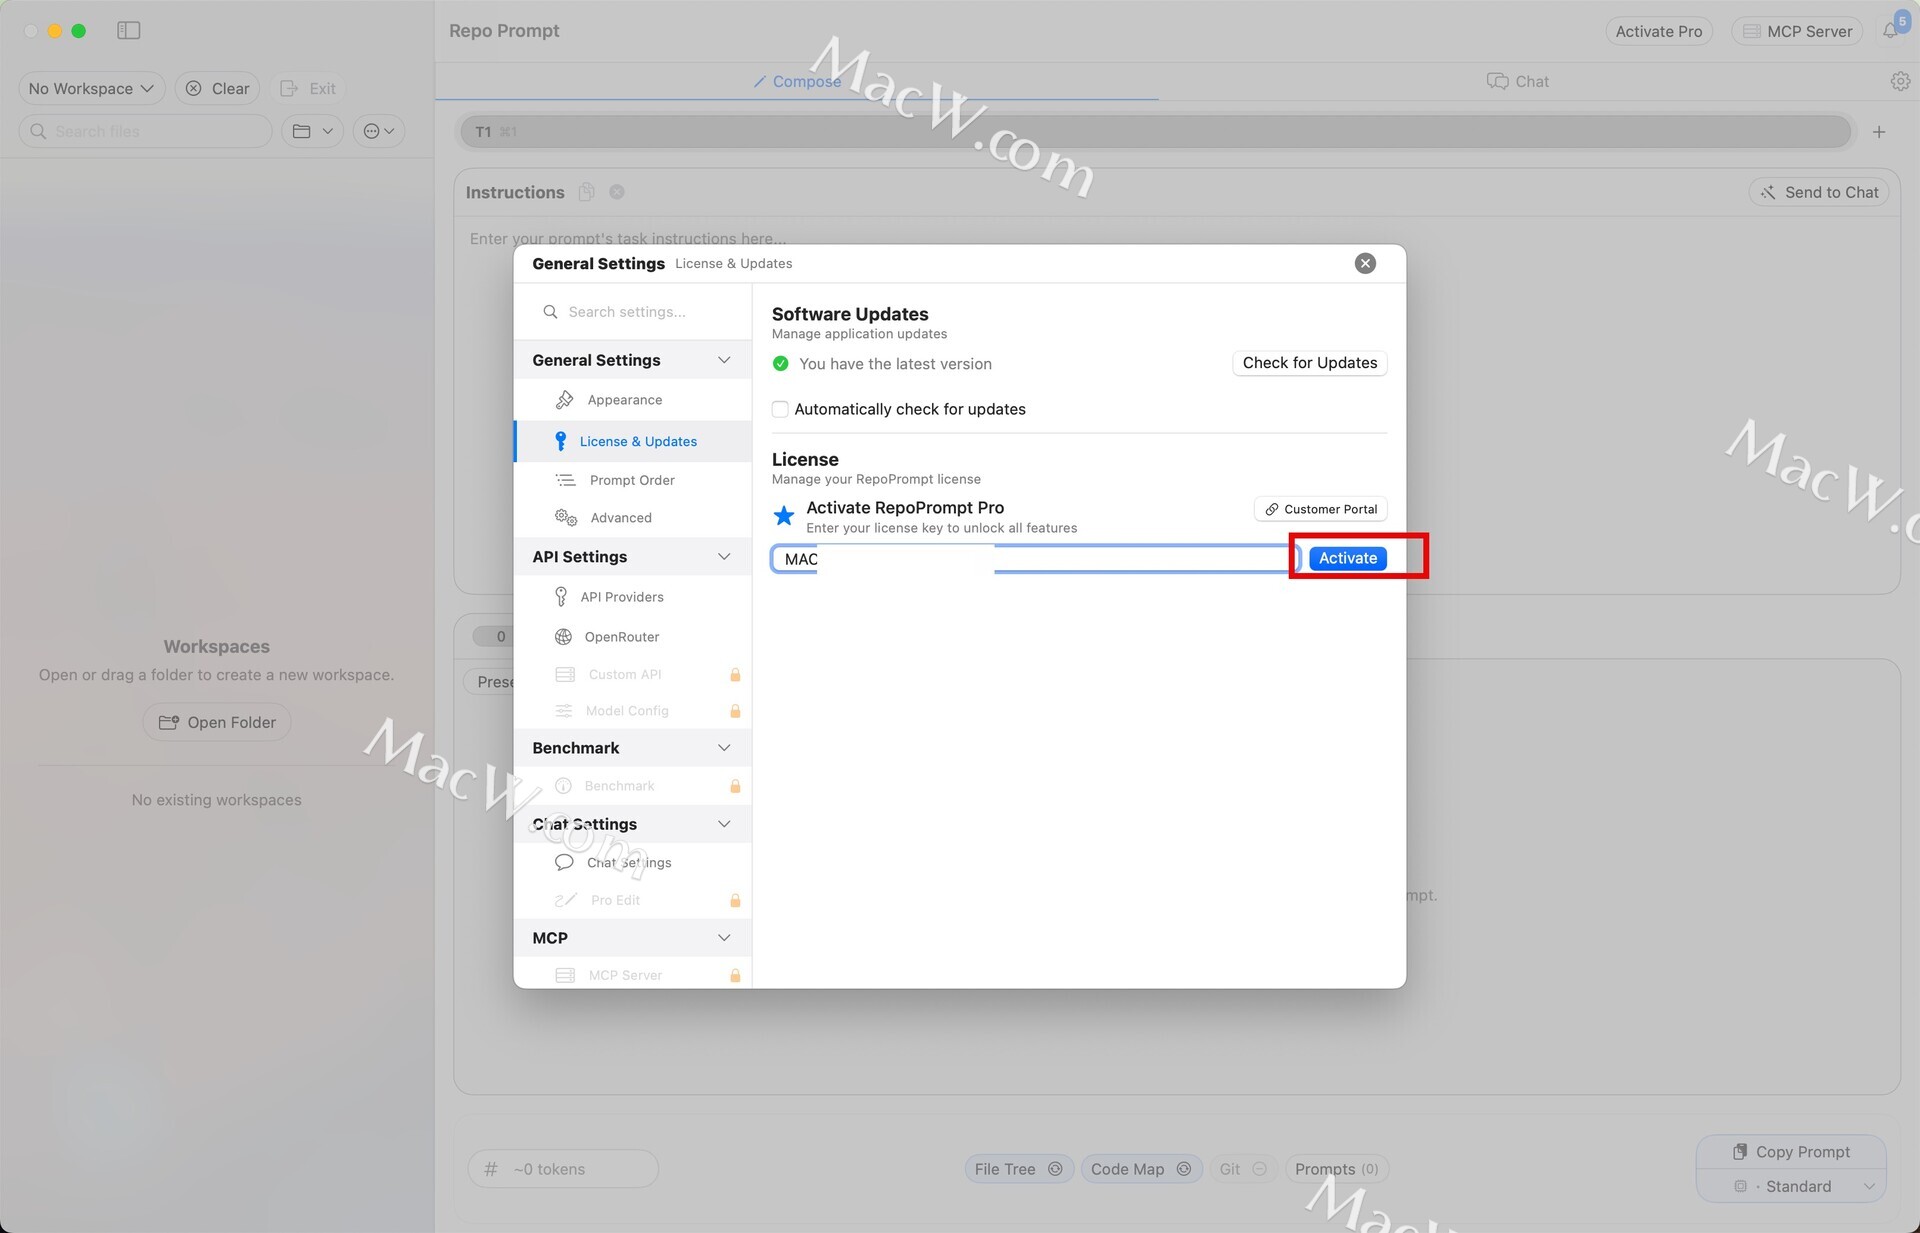Viewport: 1920px width, 1233px height.
Task: Collapse the Benchmark section chevron
Action: (724, 748)
